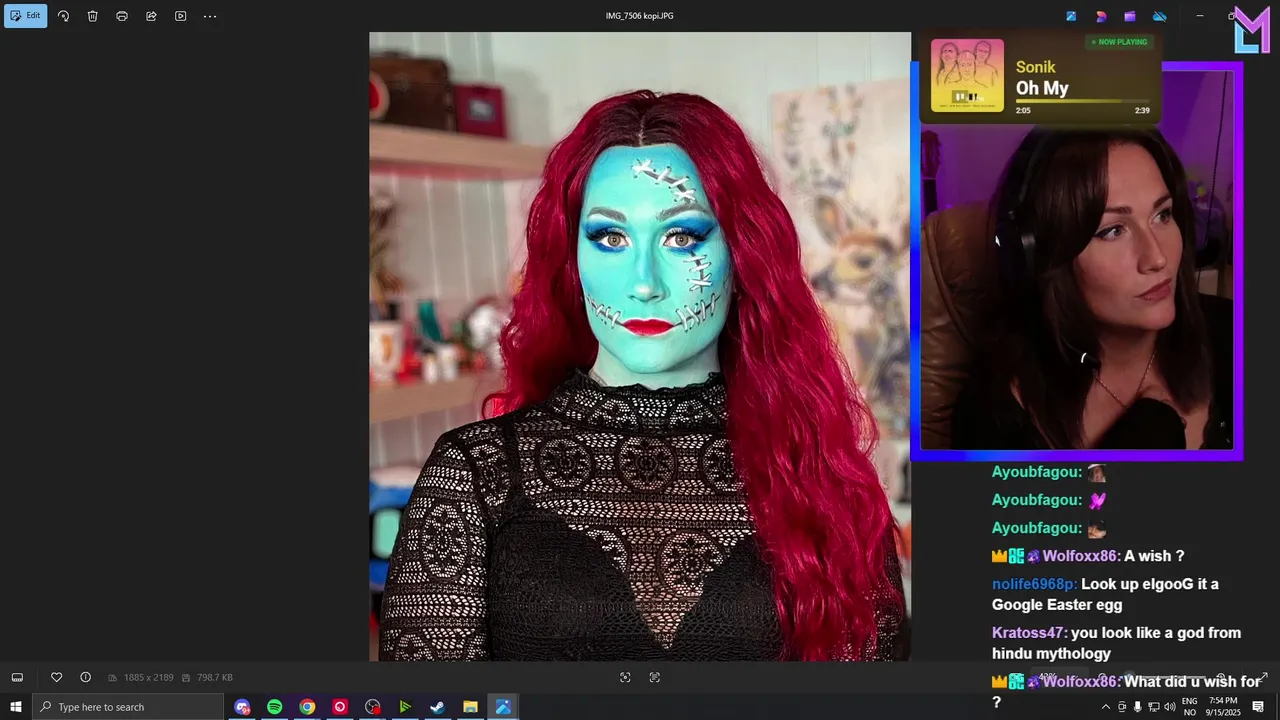
Task: Open the 7:54 PM clock and date
Action: (x=1224, y=707)
